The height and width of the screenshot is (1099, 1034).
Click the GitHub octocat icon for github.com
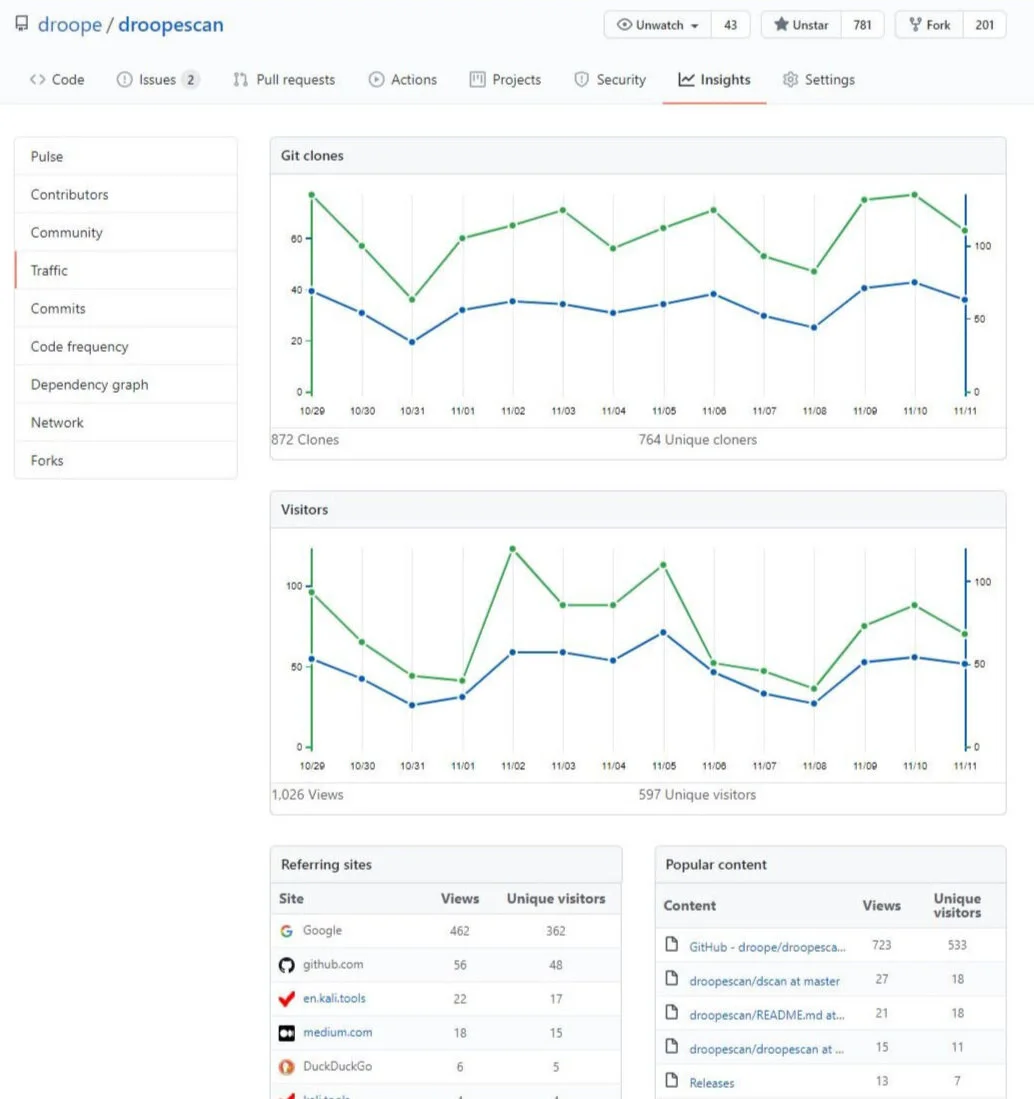point(286,965)
